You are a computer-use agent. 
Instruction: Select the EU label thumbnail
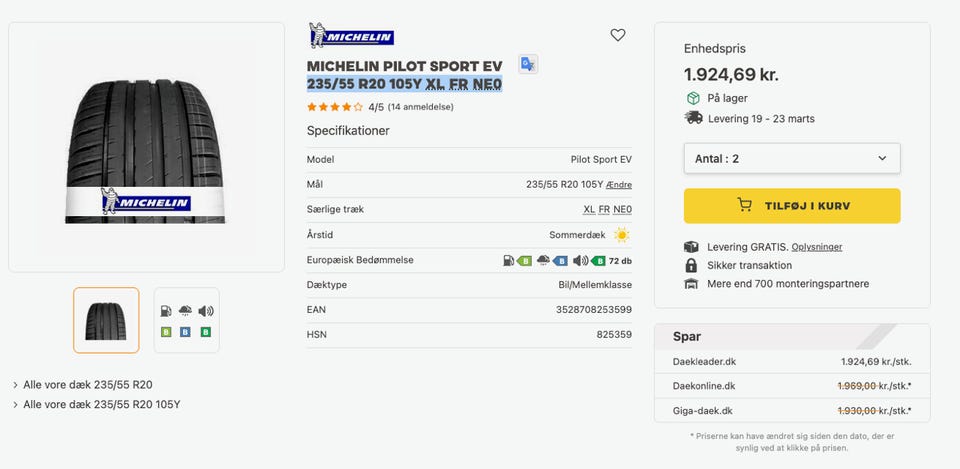[187, 320]
